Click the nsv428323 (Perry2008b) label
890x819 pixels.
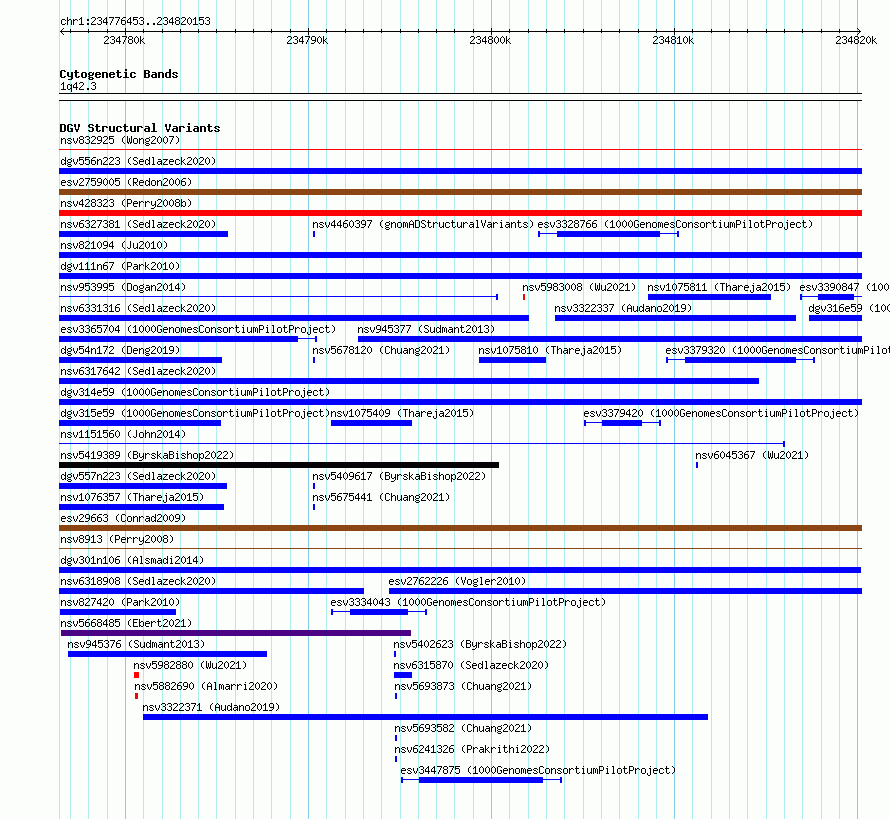tap(126, 203)
